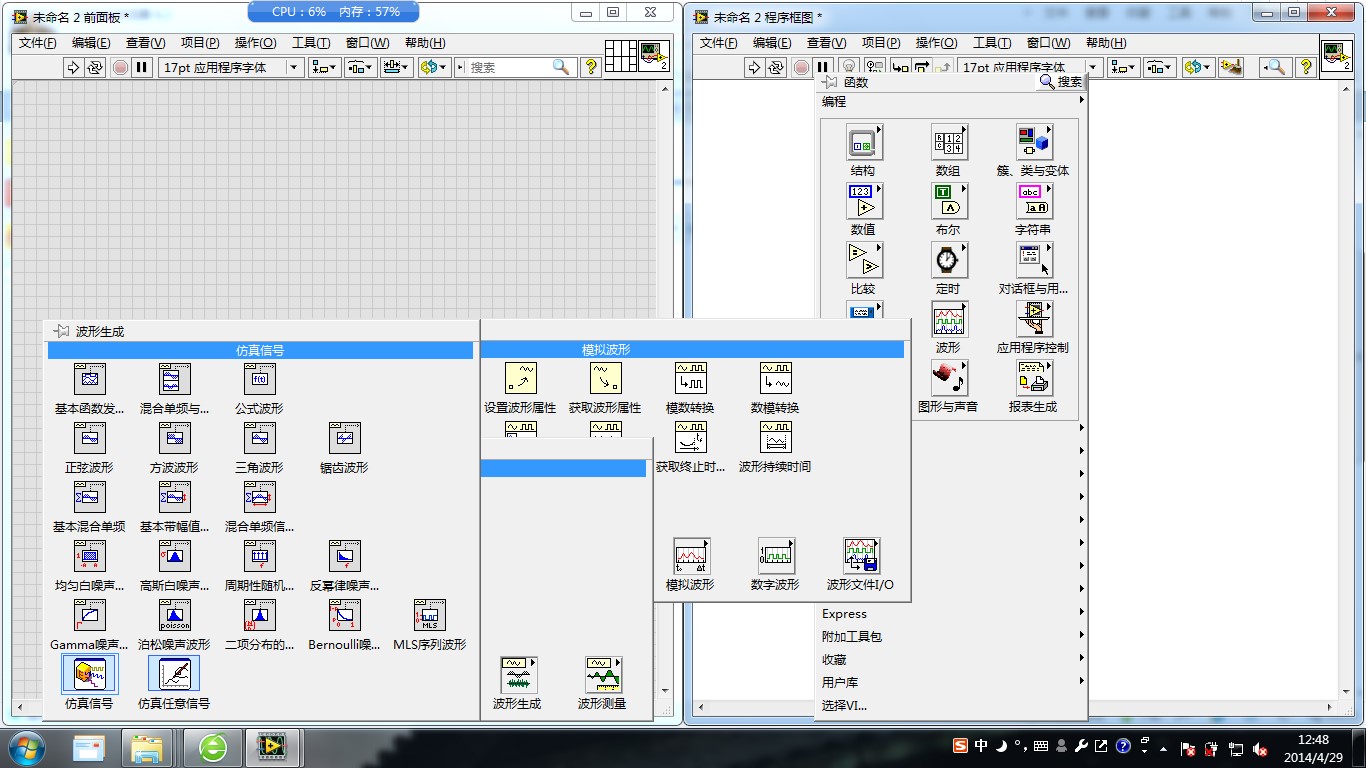Pin the 波形生成 palette with thumbtack
The height and width of the screenshot is (768, 1366).
pos(62,331)
